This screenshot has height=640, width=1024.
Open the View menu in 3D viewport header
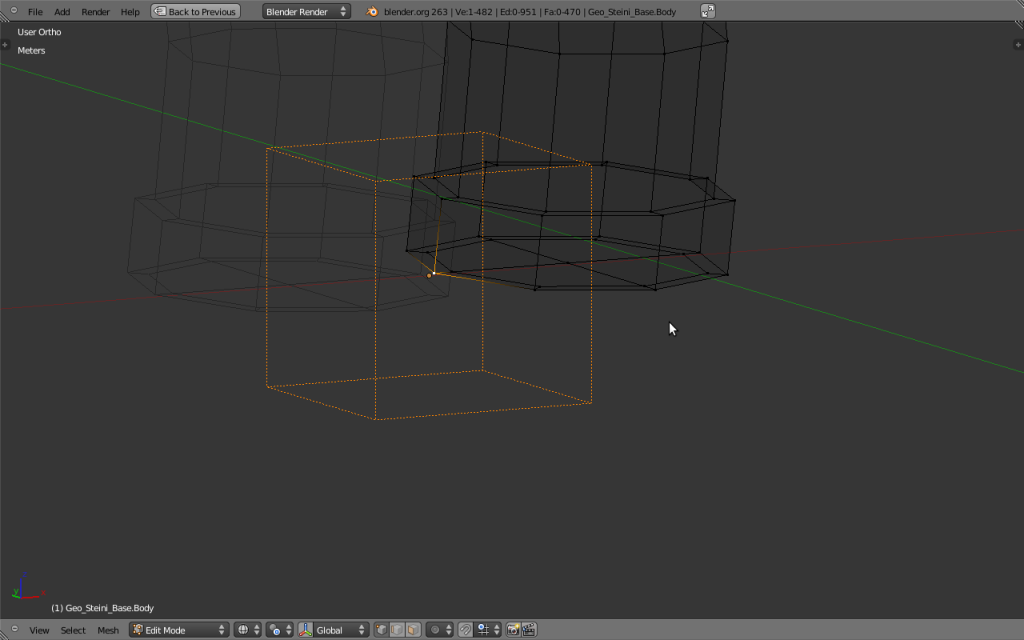39,630
